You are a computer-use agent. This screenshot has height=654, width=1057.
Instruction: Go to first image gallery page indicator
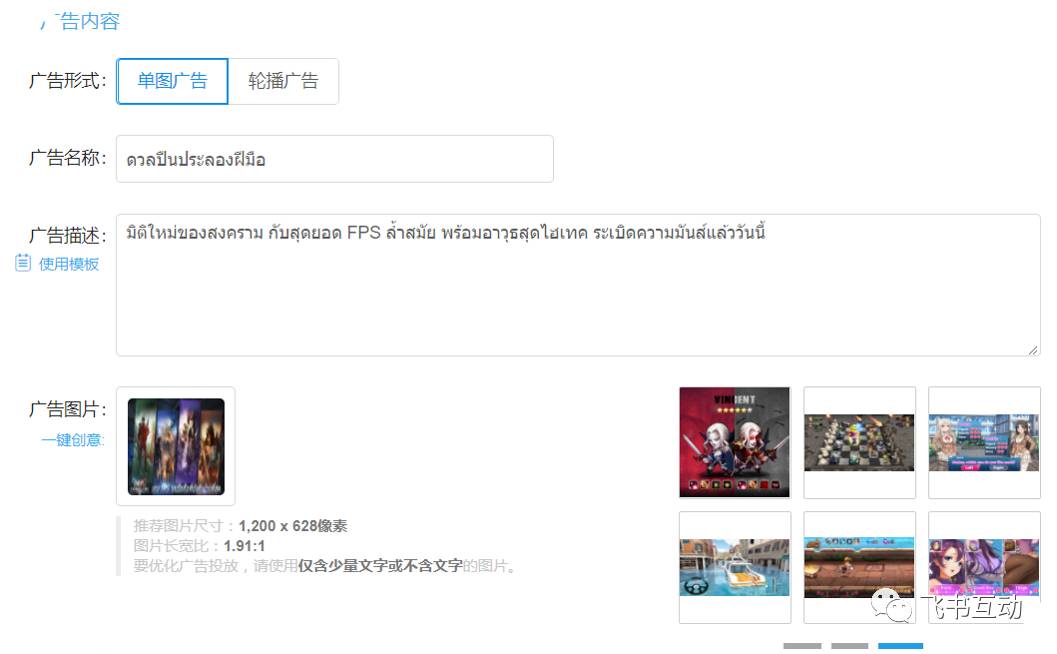(x=802, y=646)
